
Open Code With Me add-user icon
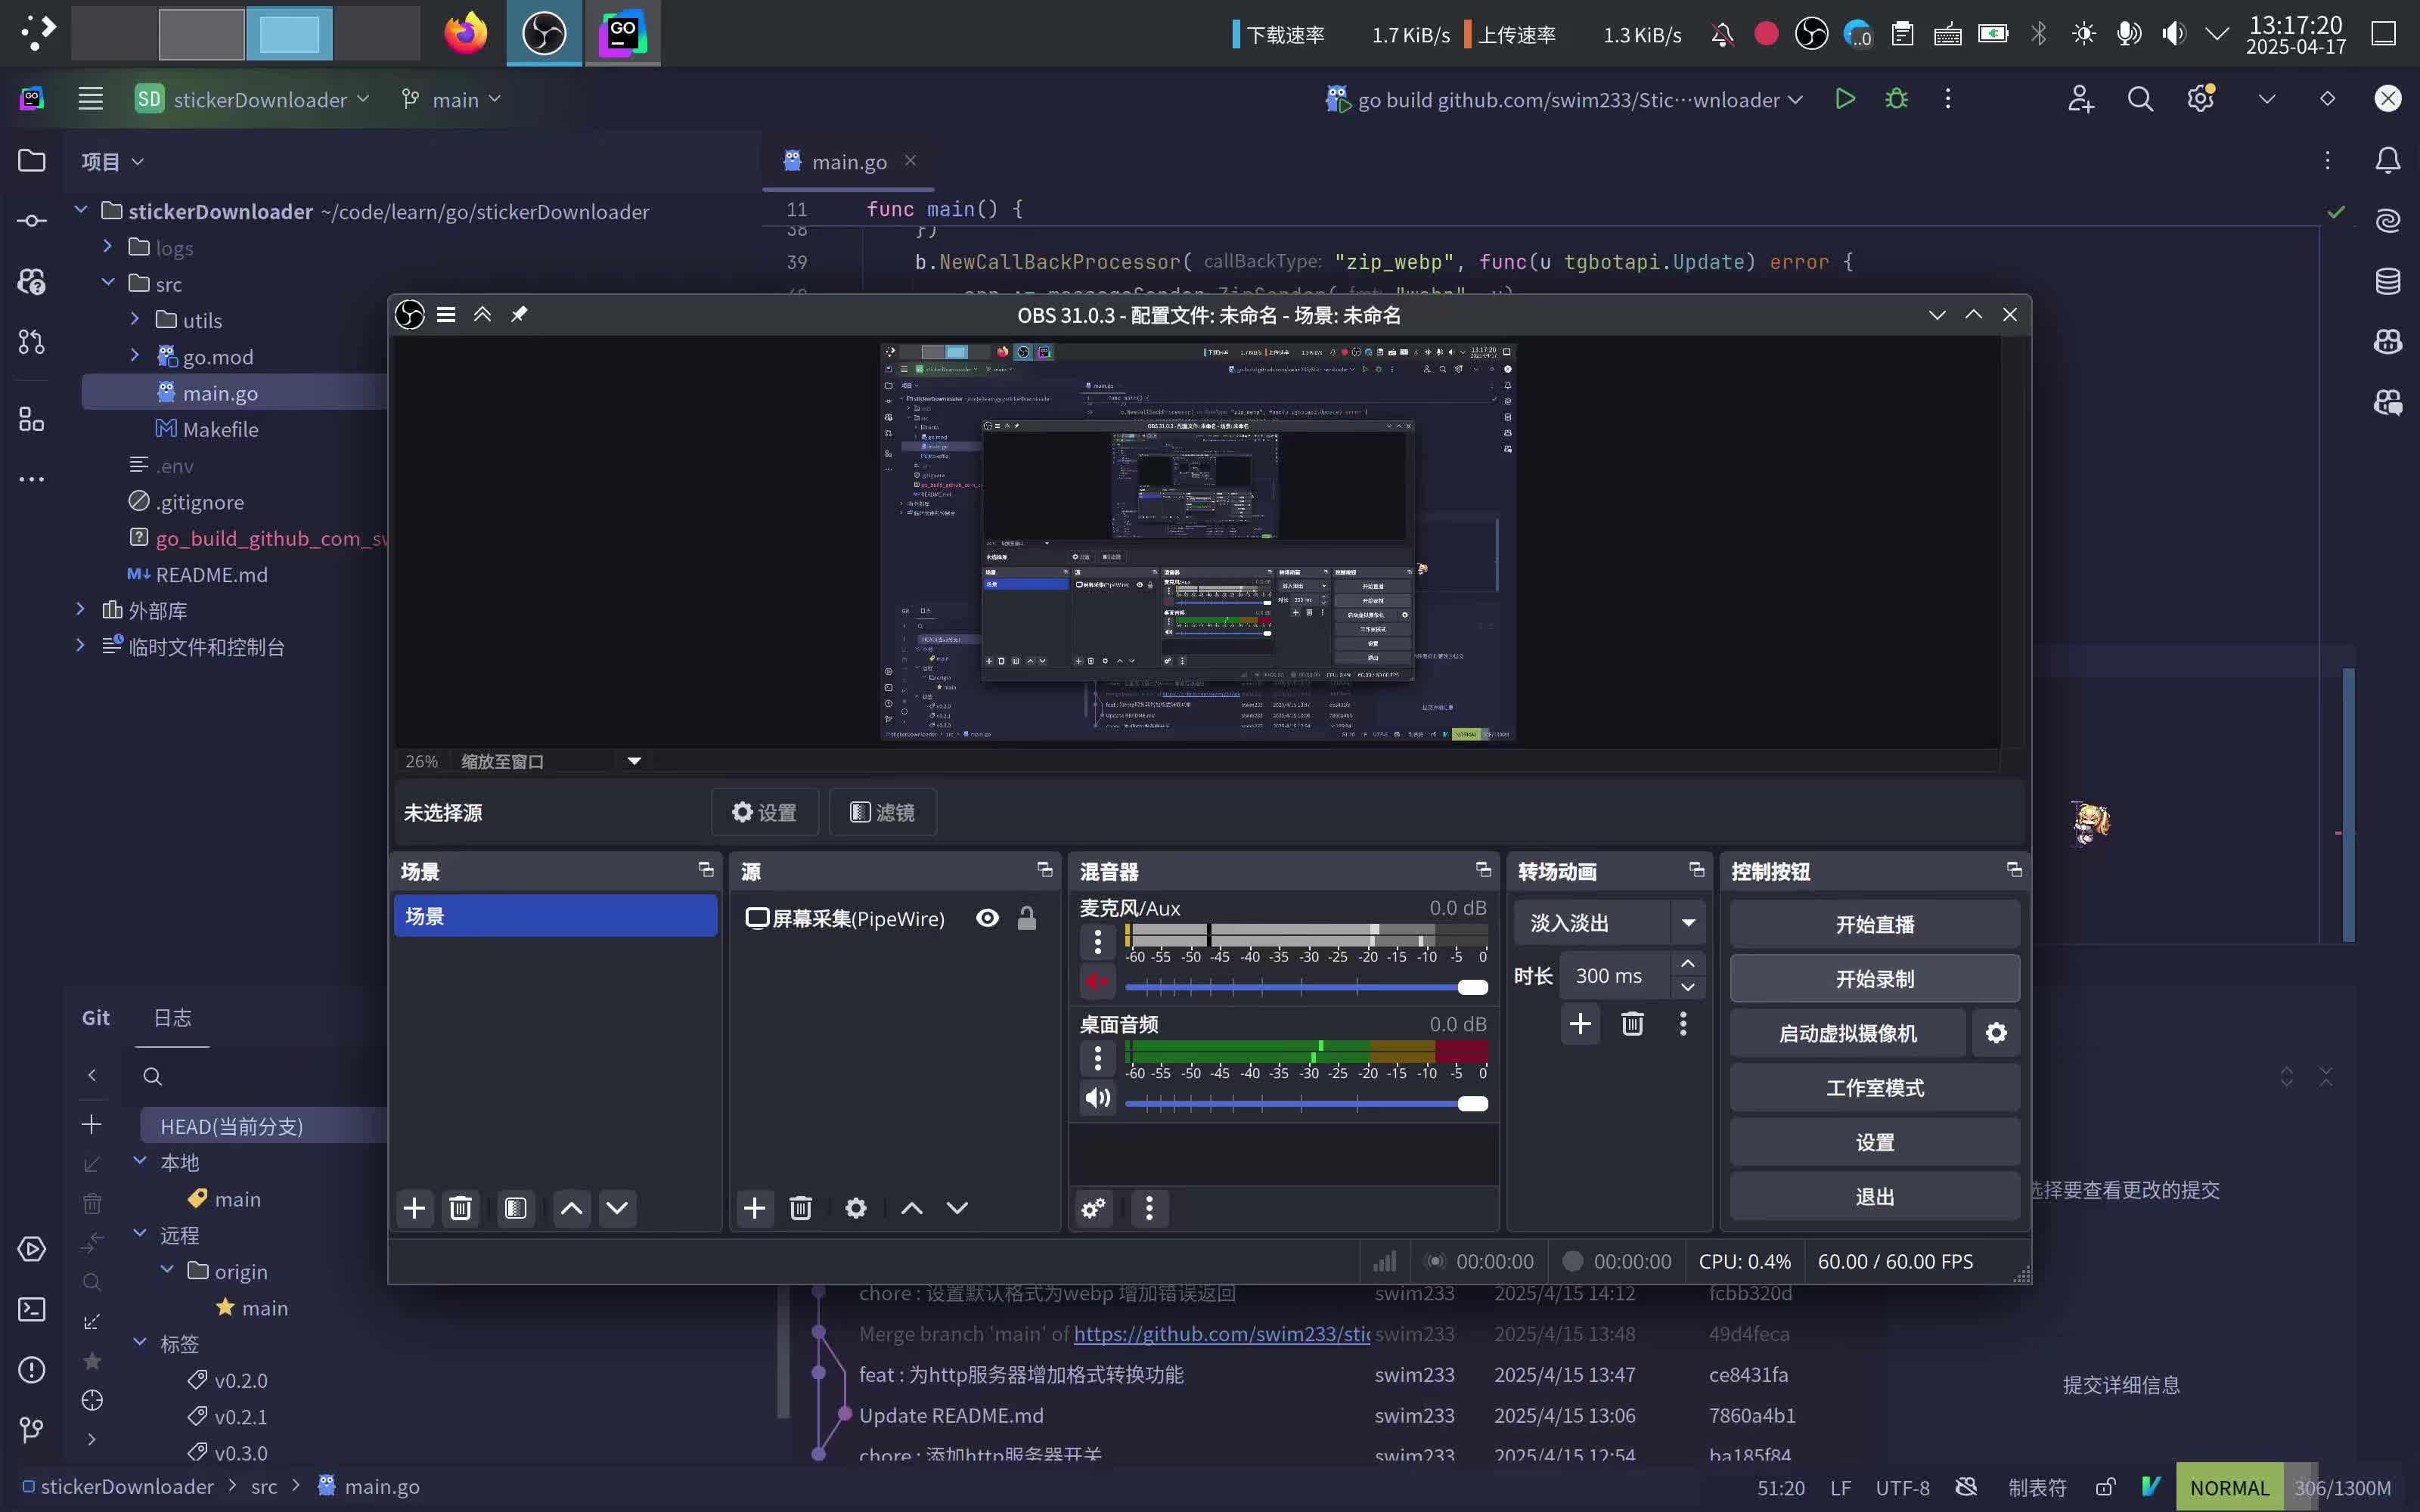[2080, 99]
